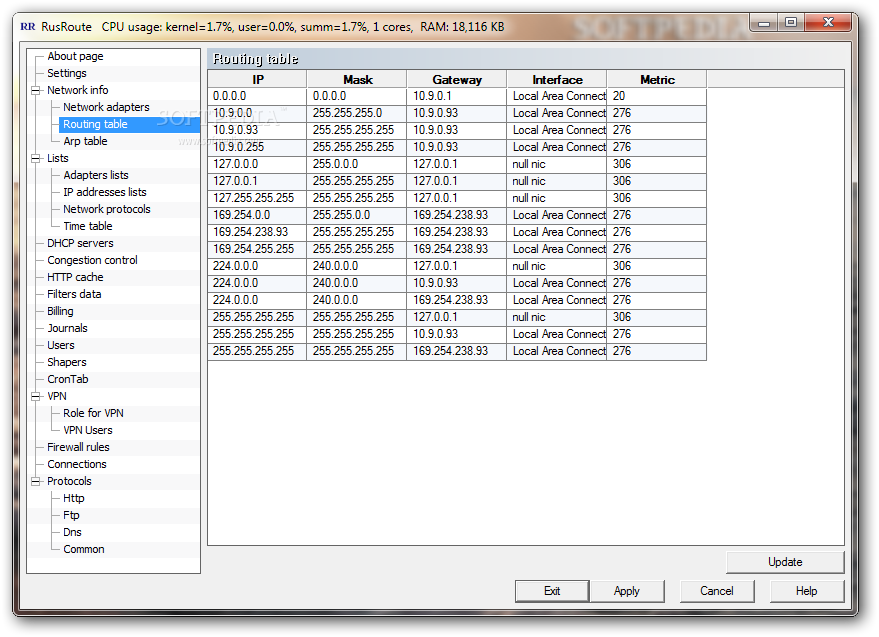Select the Common protocol item

[x=84, y=549]
